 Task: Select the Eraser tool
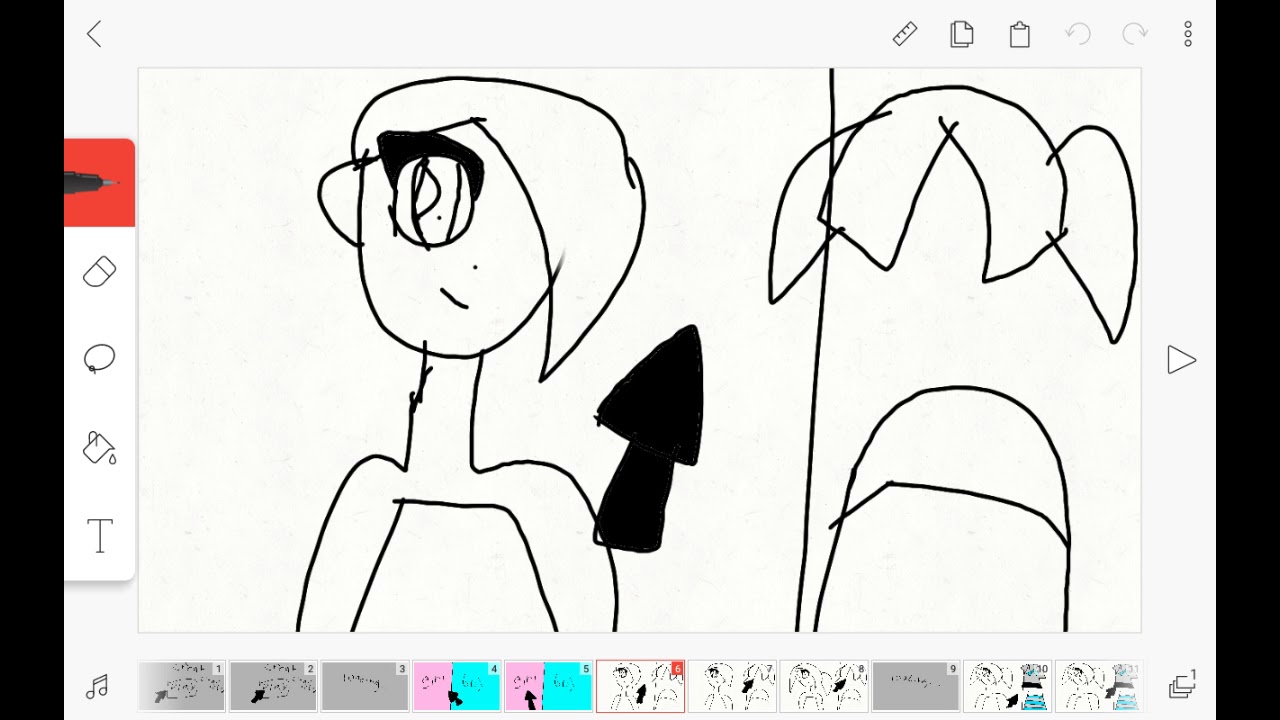tap(100, 271)
